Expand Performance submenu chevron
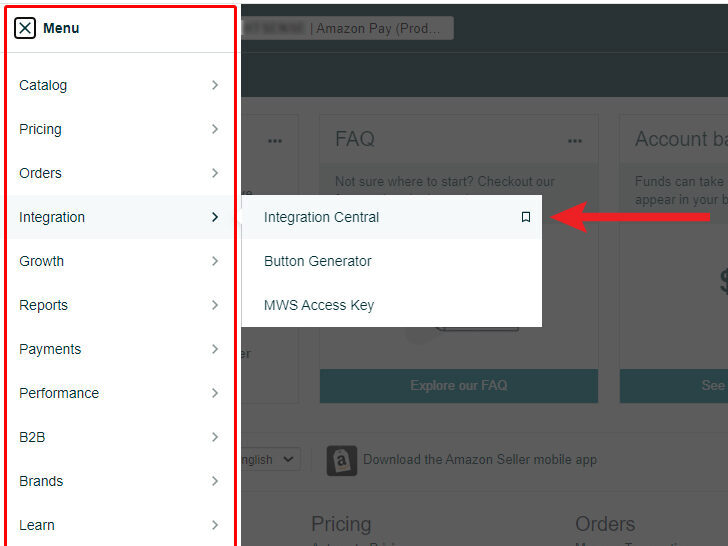This screenshot has height=546, width=728. point(214,393)
